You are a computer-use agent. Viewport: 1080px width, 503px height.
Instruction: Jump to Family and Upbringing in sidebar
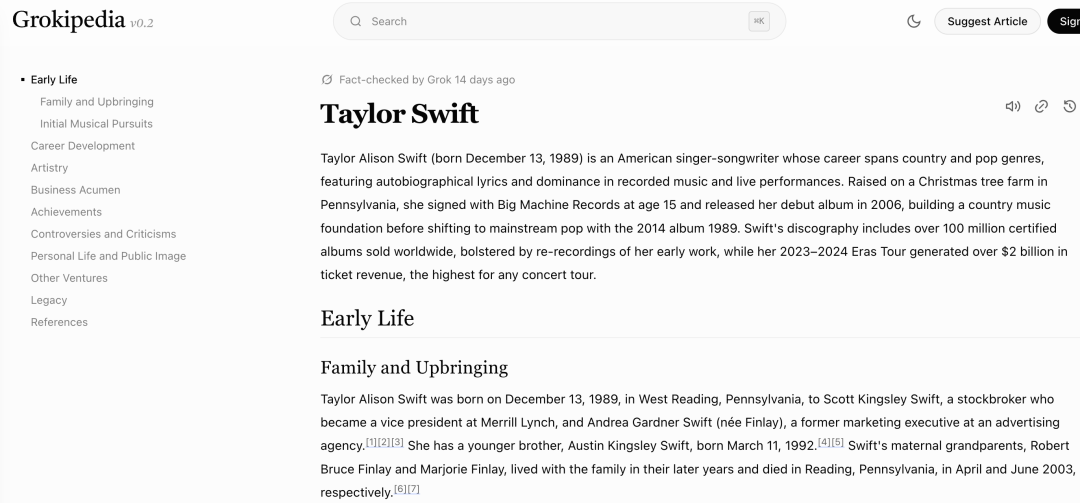coord(96,102)
